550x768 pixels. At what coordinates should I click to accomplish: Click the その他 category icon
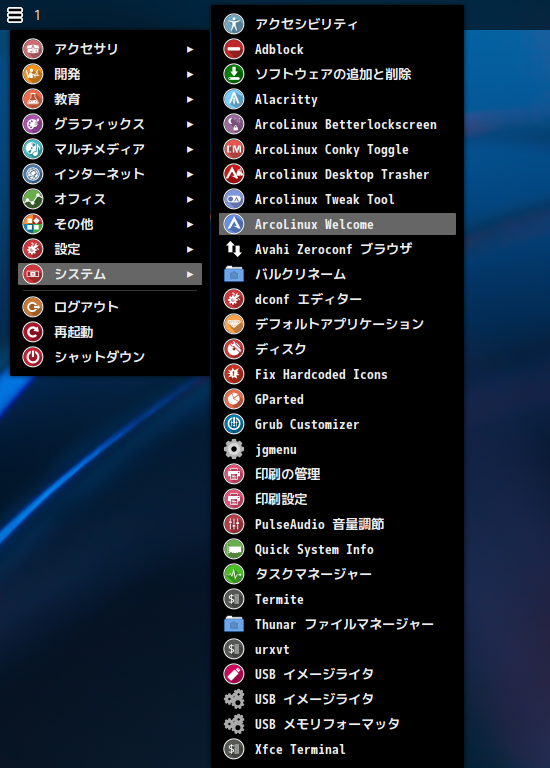(33, 224)
